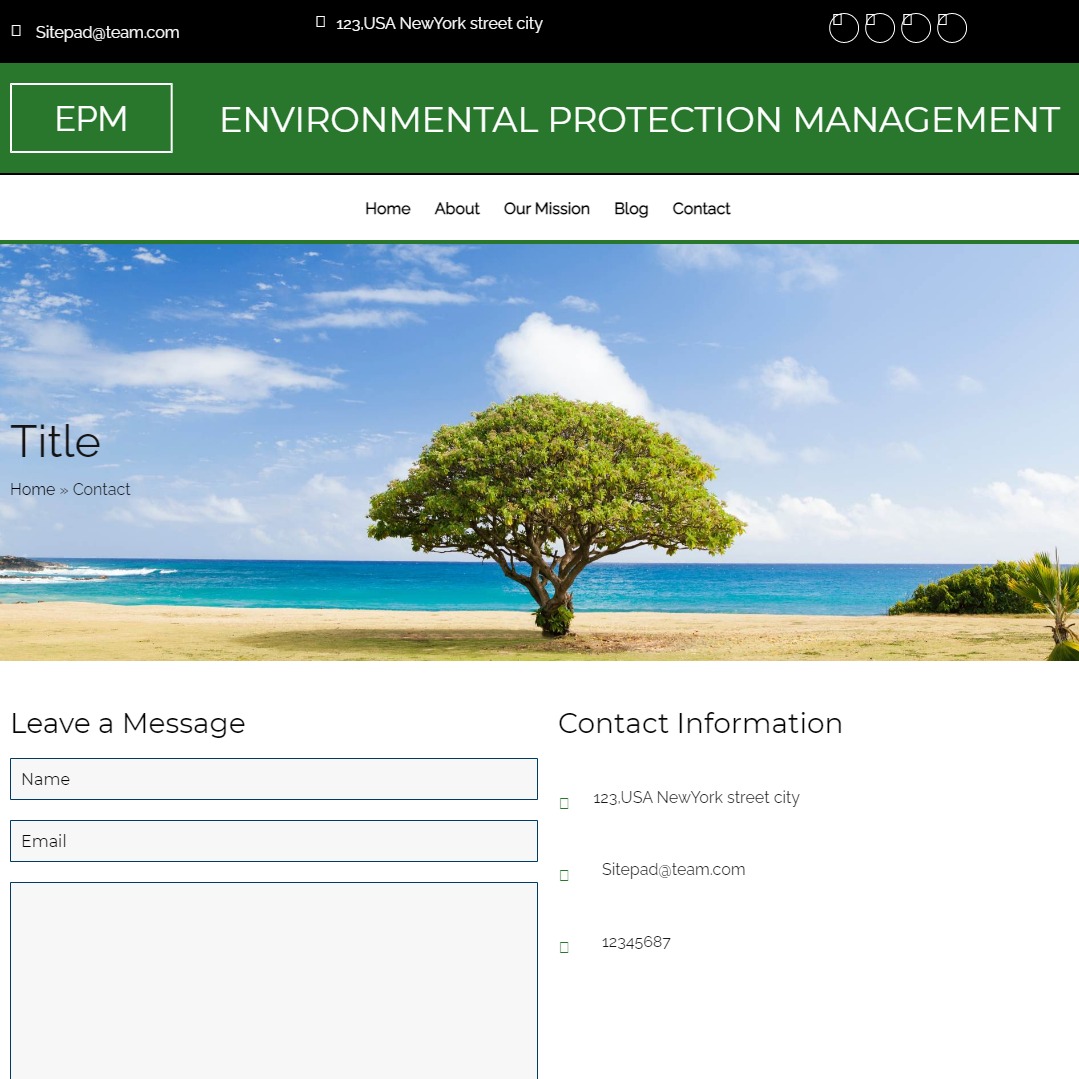Click the email icon under Contact Information
The width and height of the screenshot is (1079, 1079).
pos(564,875)
